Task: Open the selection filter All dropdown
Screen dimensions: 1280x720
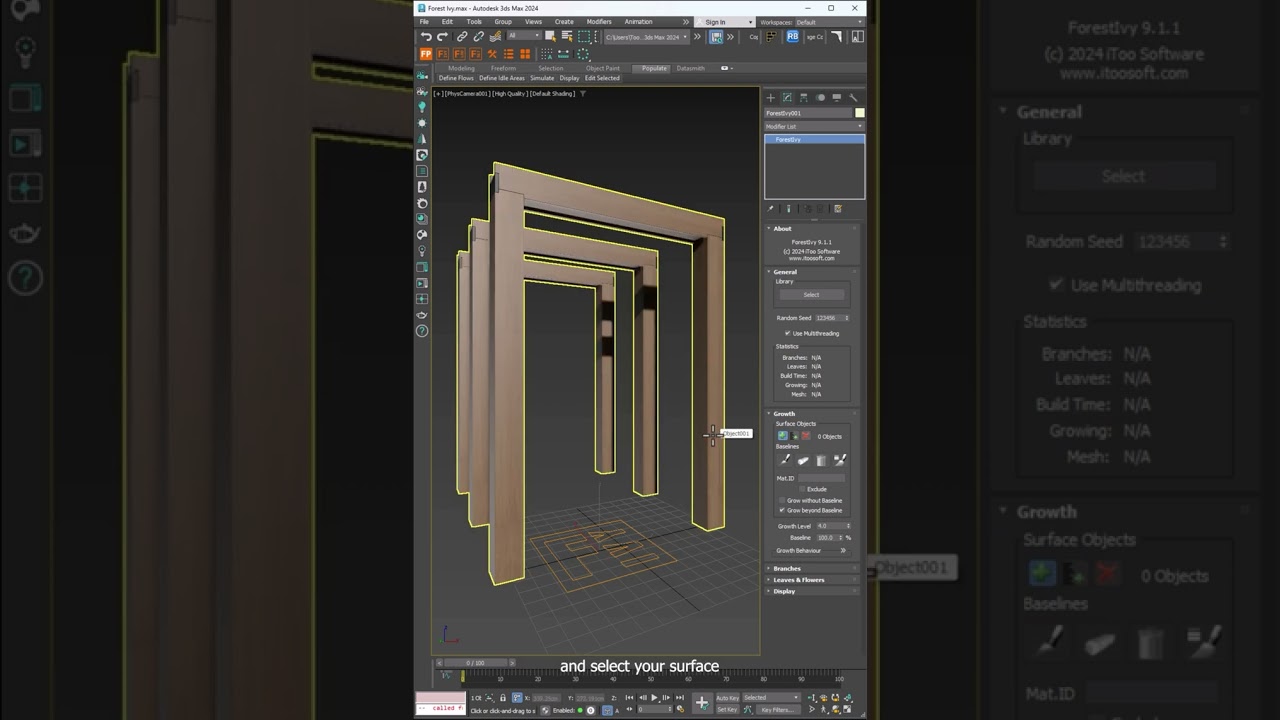Action: (523, 37)
